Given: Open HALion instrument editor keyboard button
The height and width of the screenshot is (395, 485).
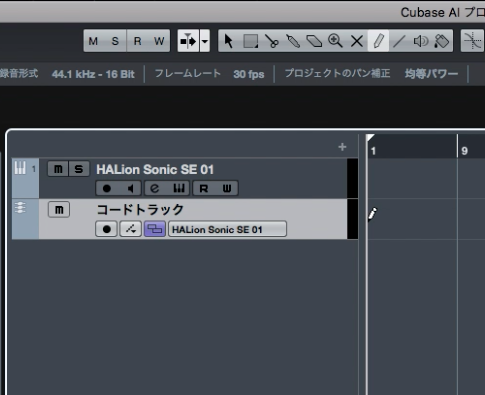Looking at the screenshot, I should pos(179,188).
